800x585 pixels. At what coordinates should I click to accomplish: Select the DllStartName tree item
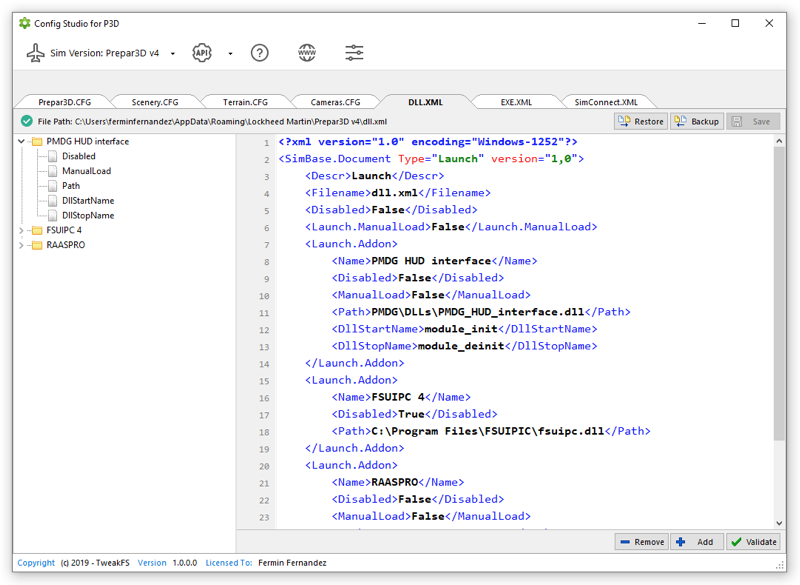pyautogui.click(x=88, y=200)
